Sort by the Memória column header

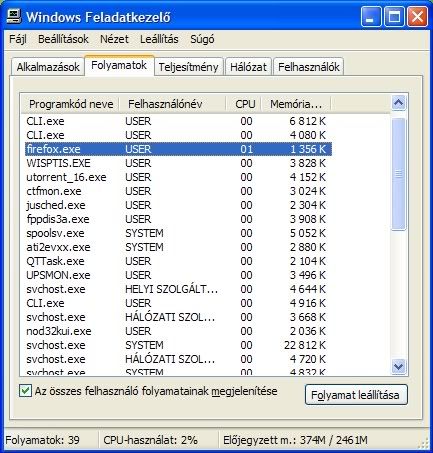click(x=296, y=104)
